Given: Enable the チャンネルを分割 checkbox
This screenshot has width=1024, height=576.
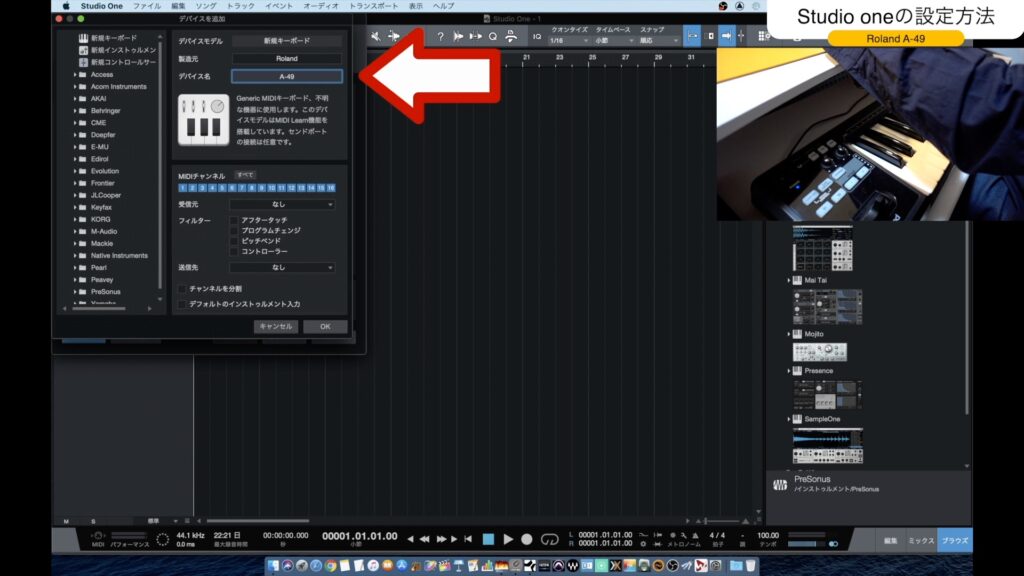Looking at the screenshot, I should click(182, 289).
